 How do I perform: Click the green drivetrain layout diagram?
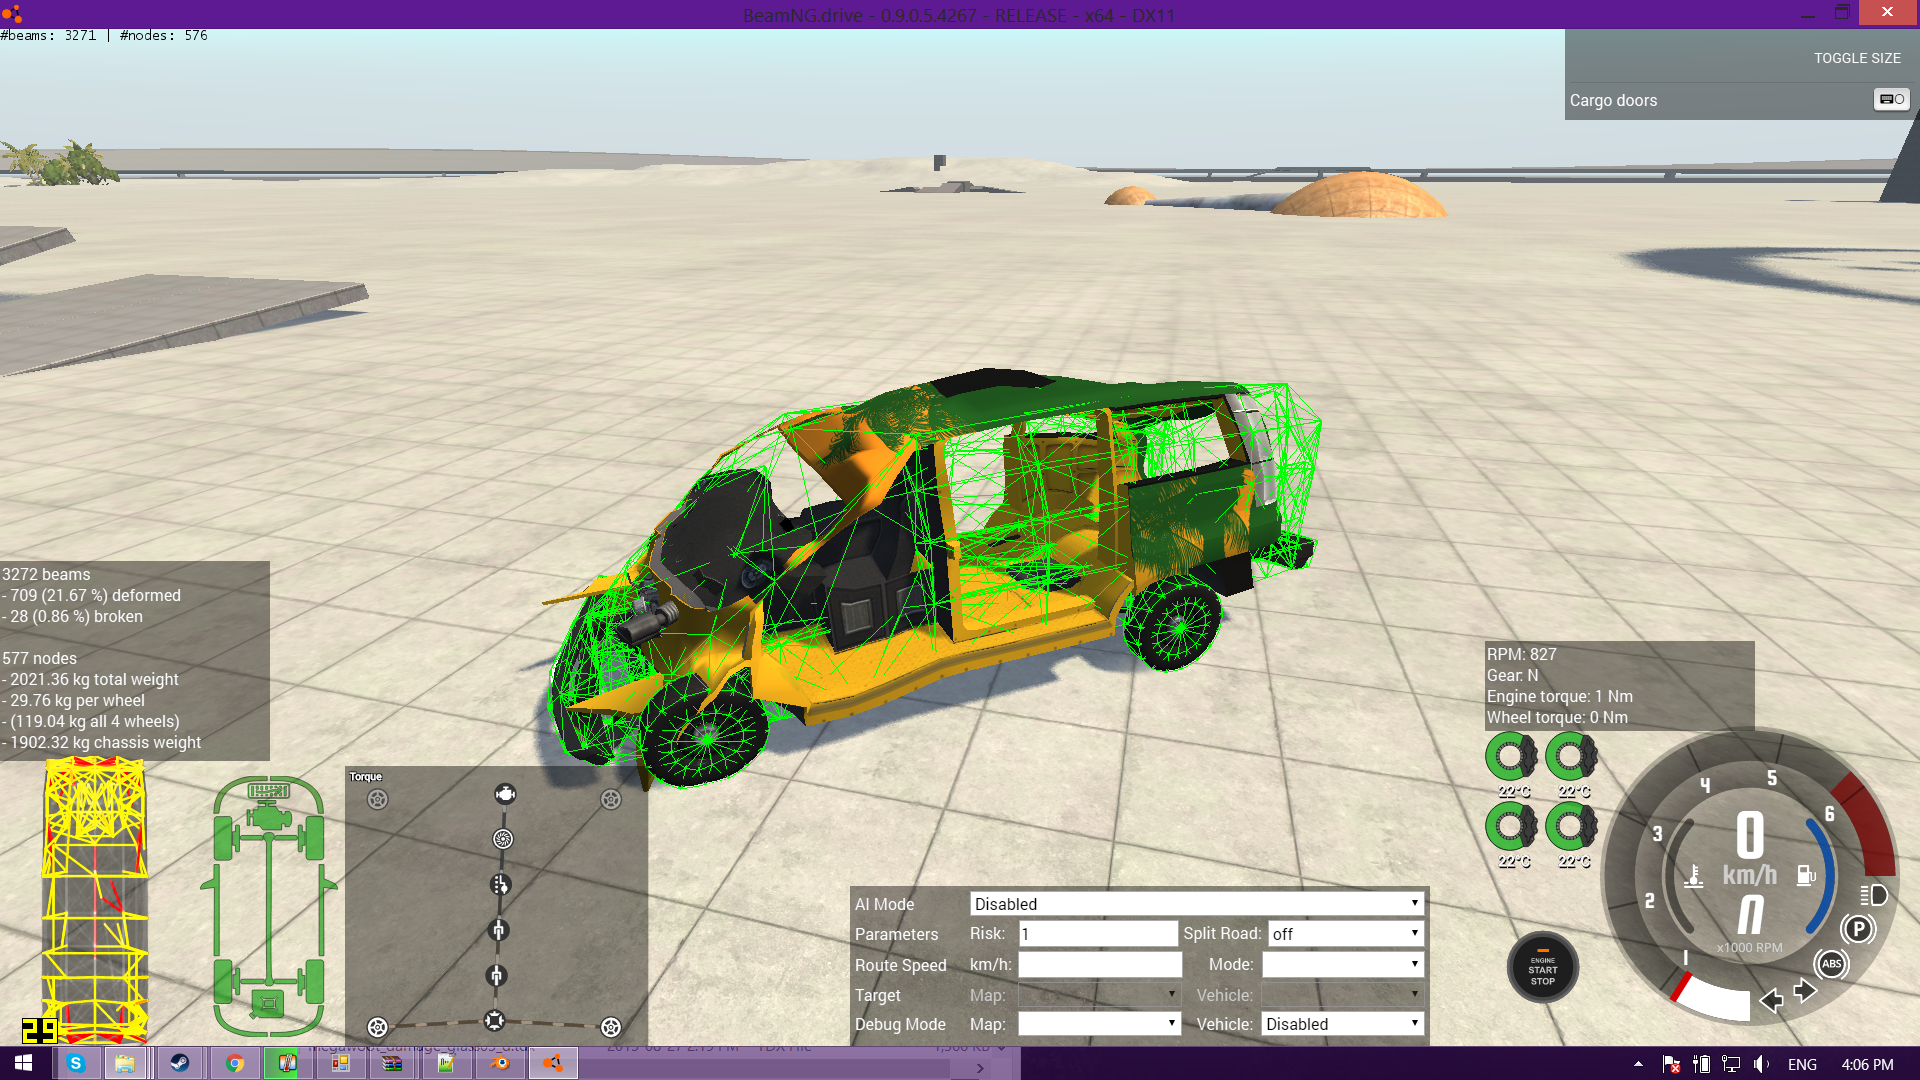pos(268,906)
